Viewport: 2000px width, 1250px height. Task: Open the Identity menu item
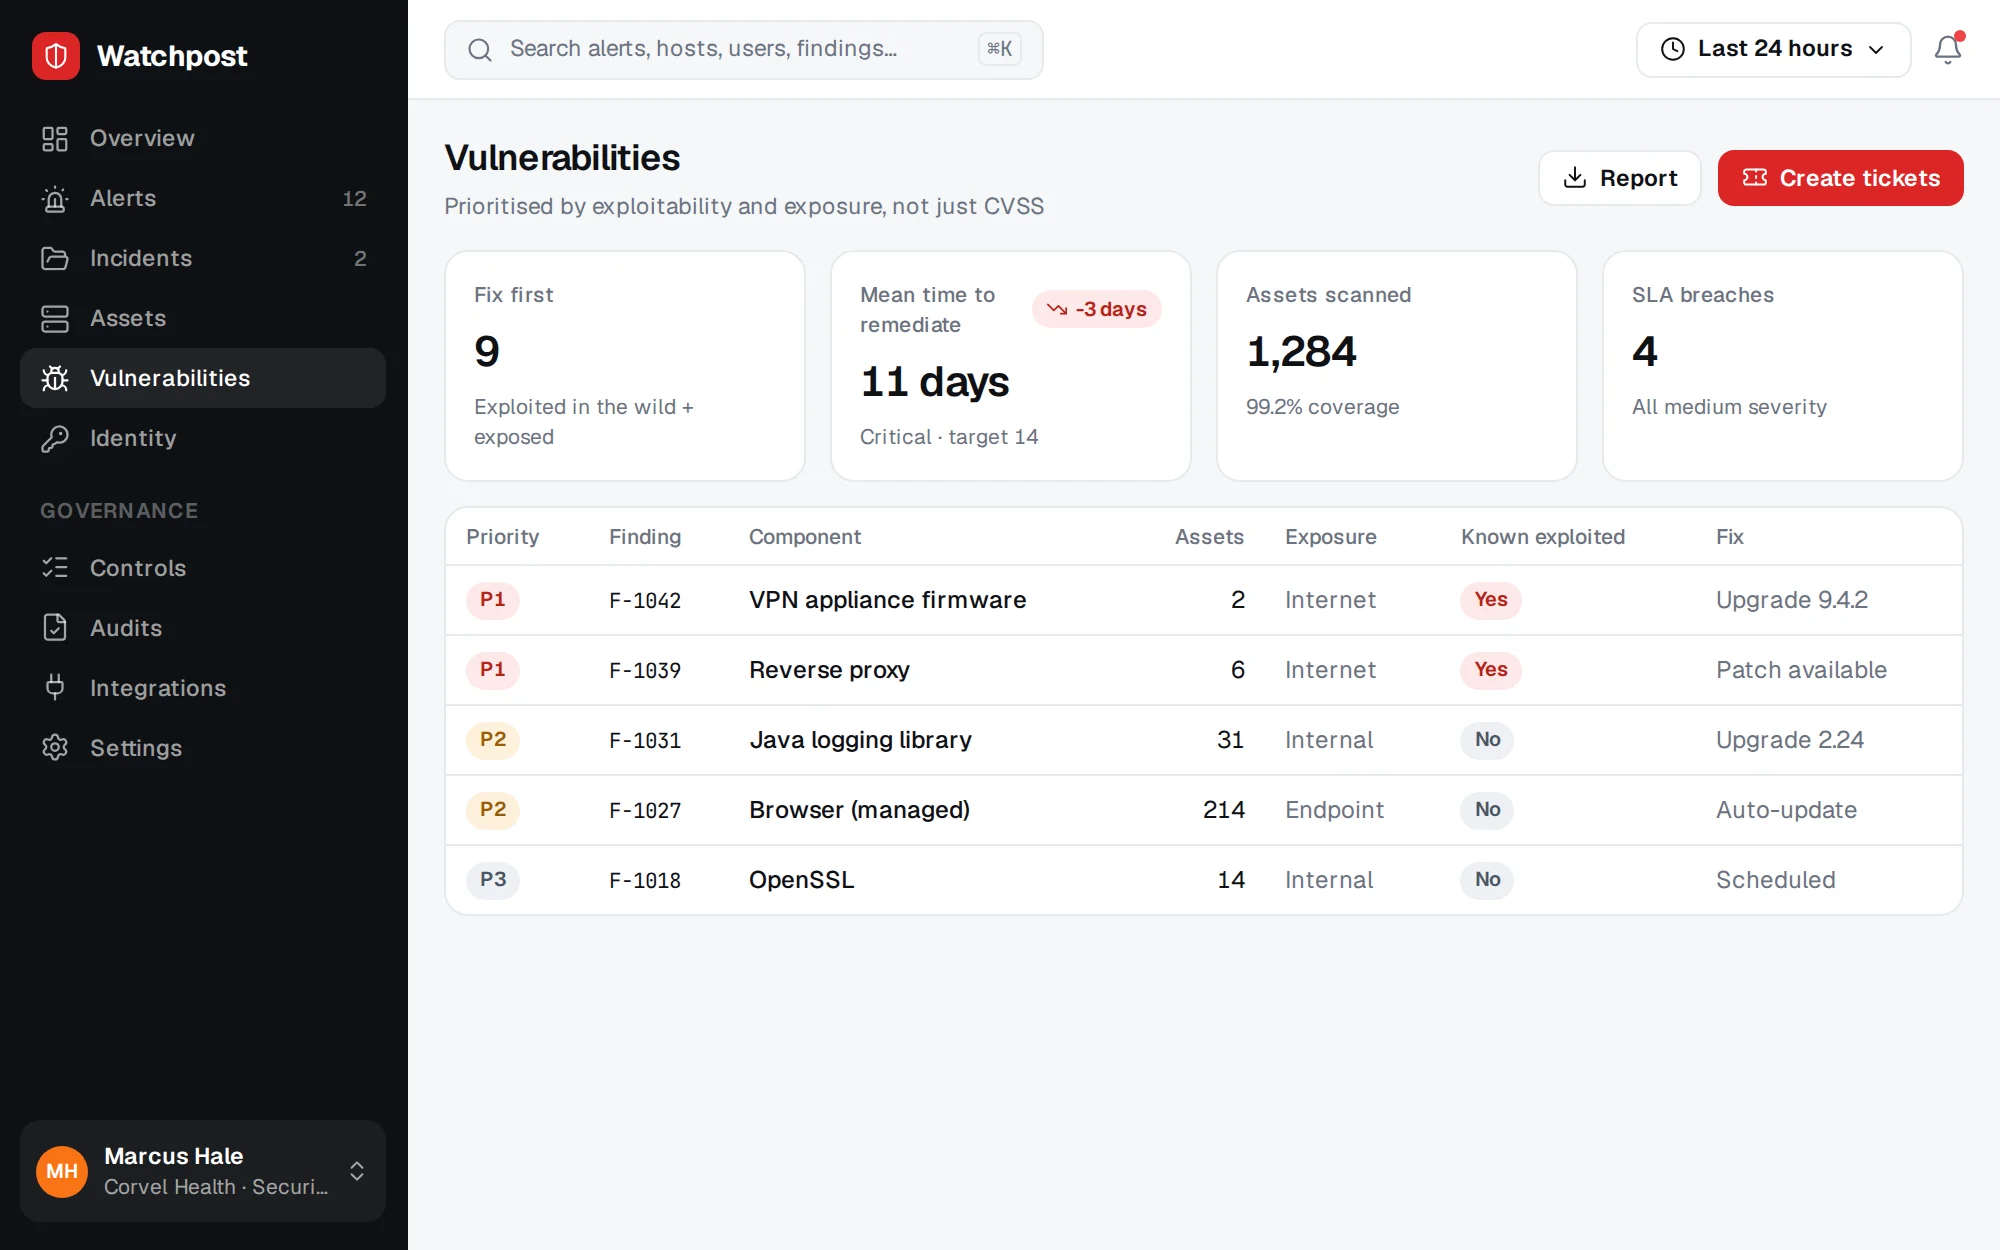[203, 438]
